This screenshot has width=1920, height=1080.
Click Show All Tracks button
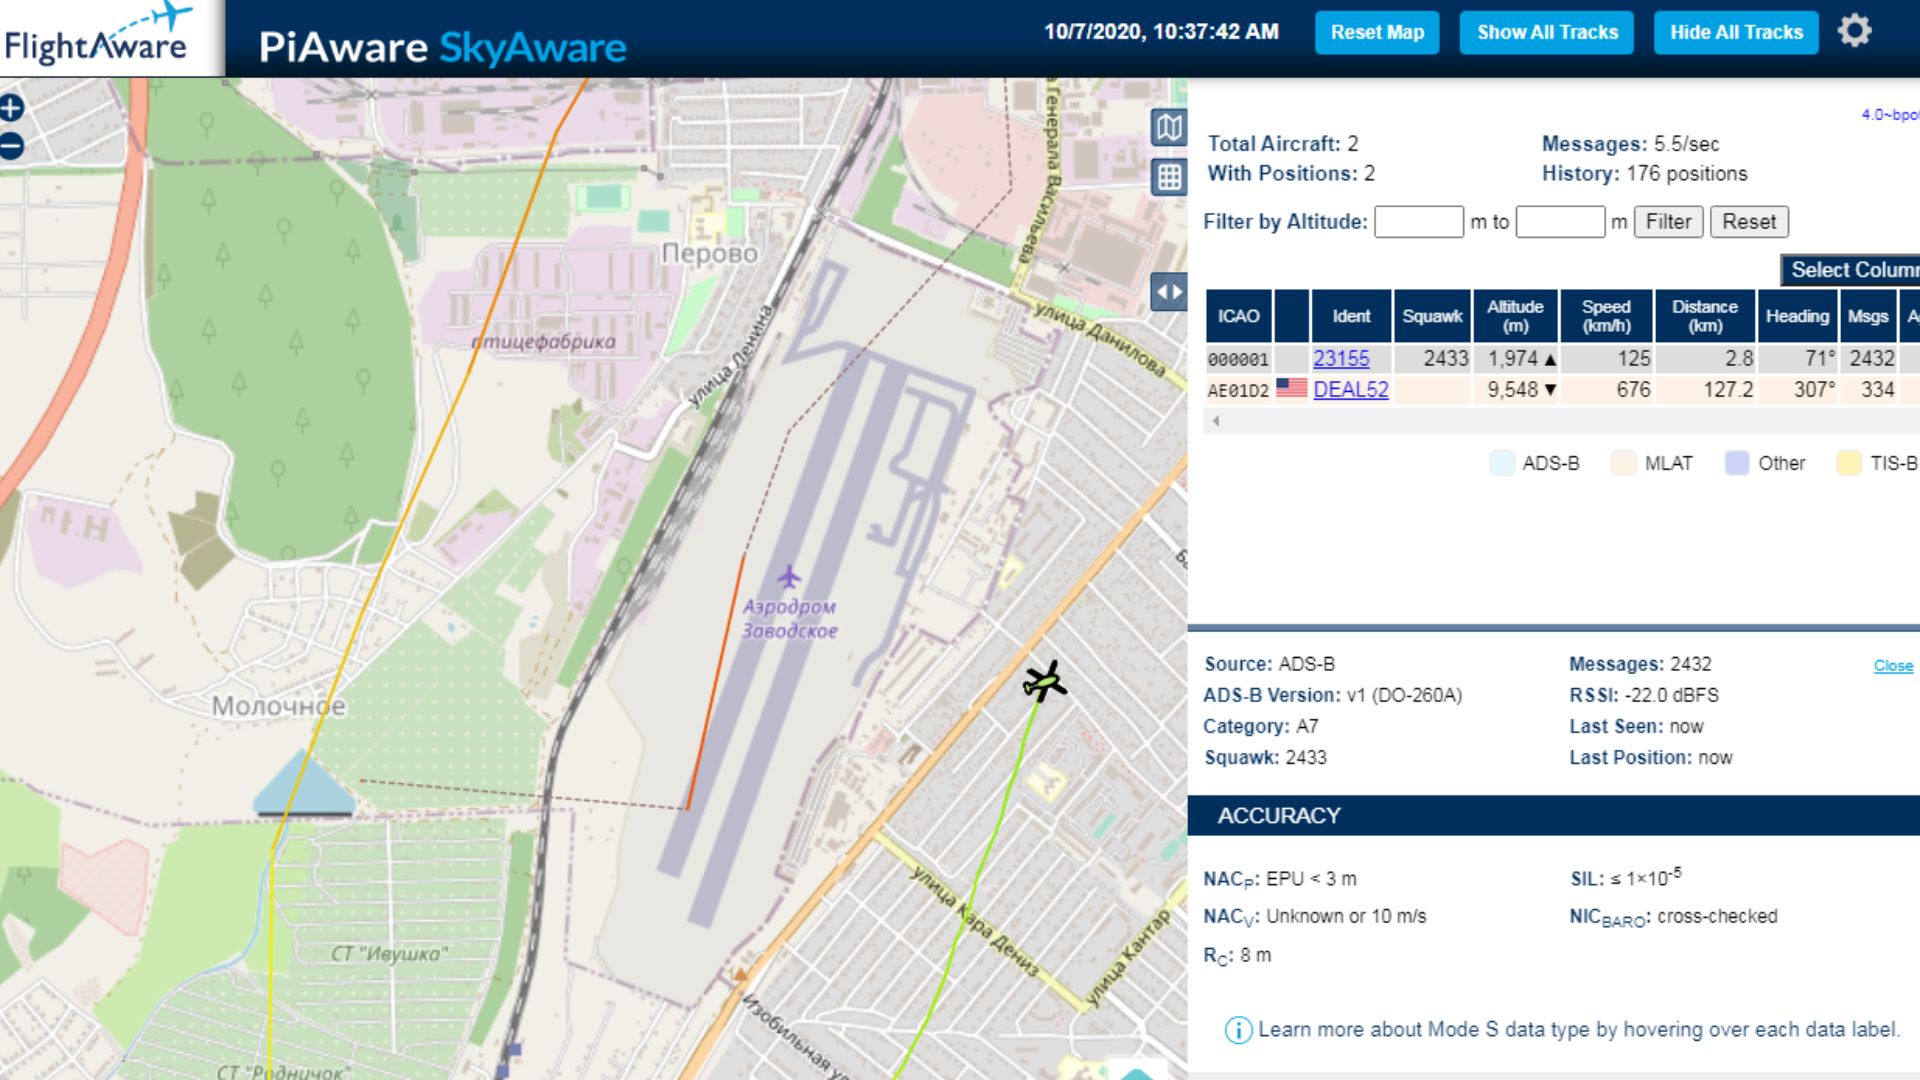(1547, 32)
